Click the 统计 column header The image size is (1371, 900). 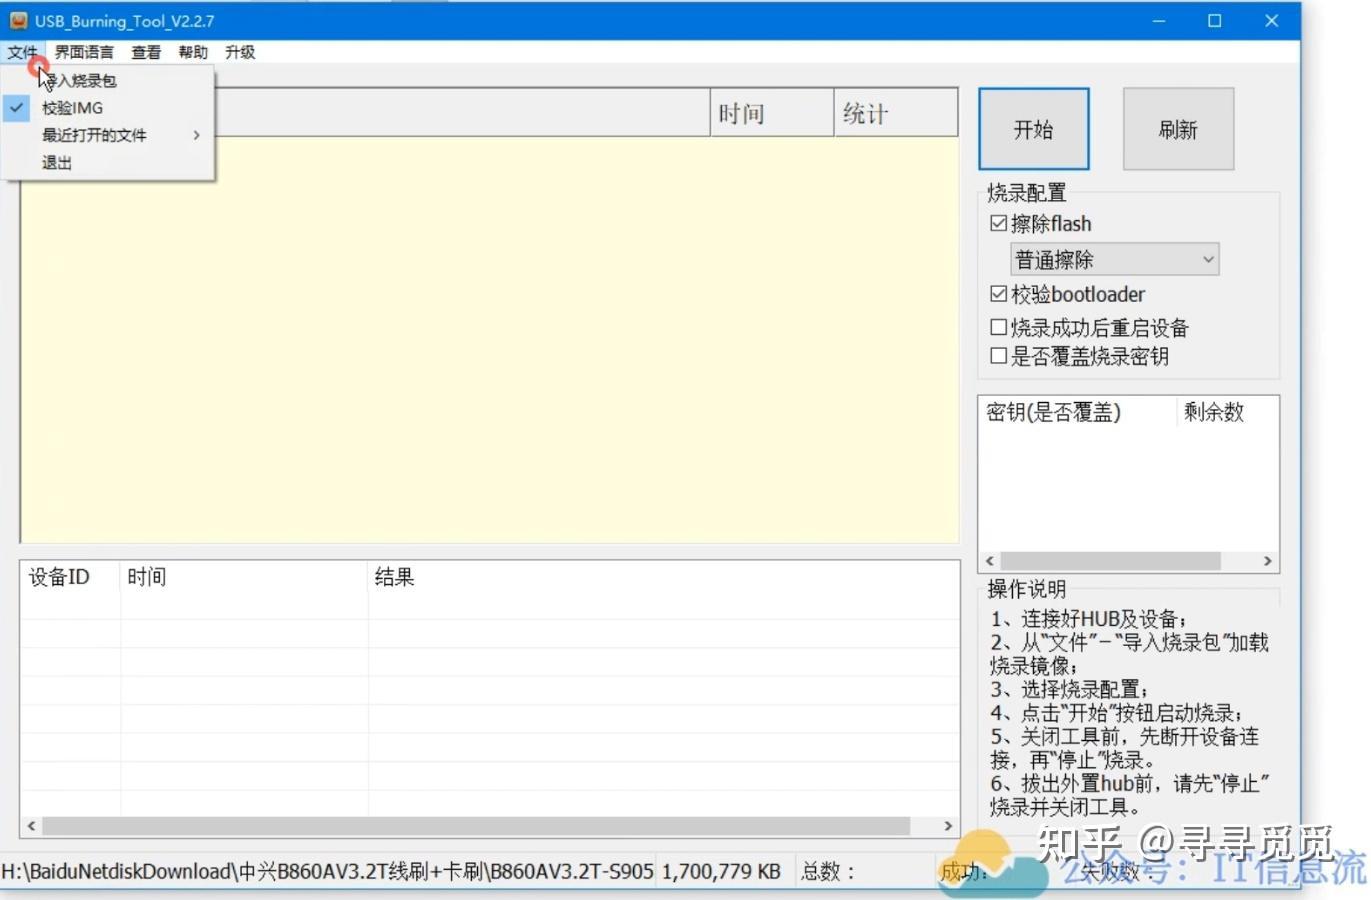coord(895,113)
